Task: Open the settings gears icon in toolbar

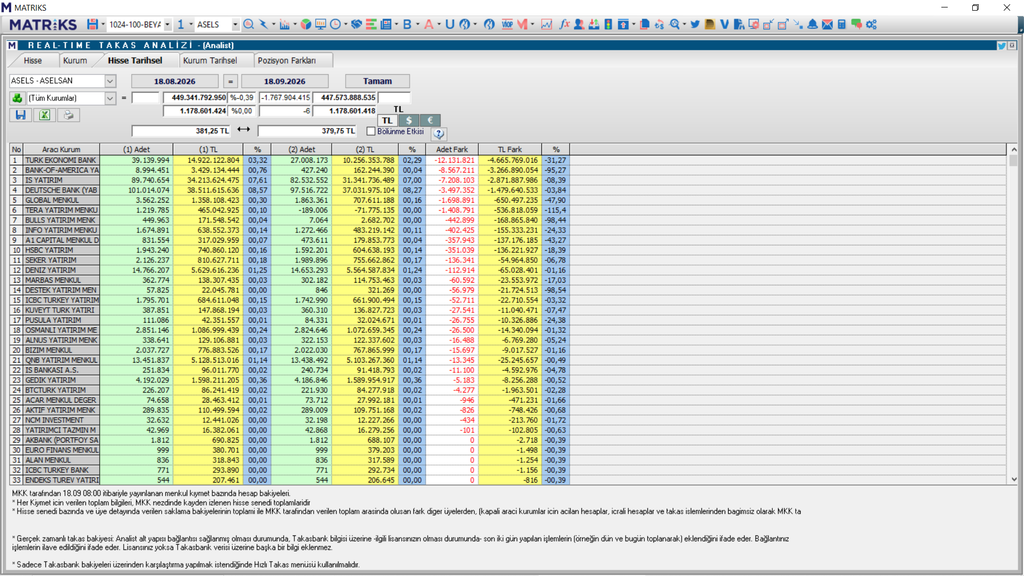Action: (x=871, y=24)
